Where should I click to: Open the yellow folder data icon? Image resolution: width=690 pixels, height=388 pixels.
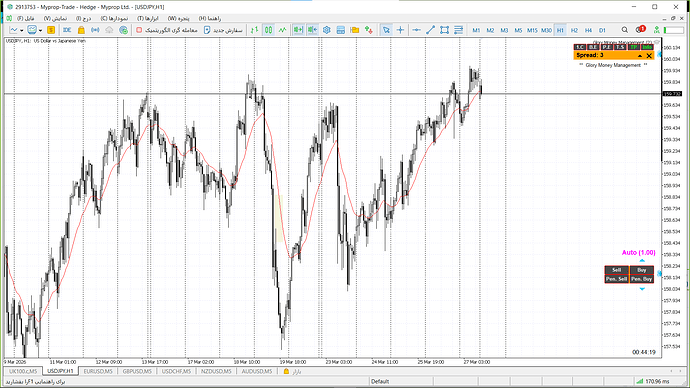pyautogui.click(x=355, y=30)
